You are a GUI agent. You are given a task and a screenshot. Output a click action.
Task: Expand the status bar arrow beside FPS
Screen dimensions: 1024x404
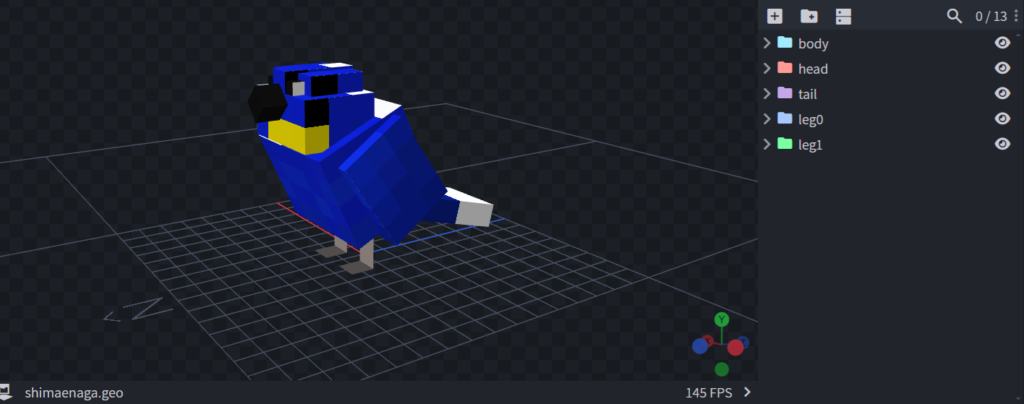[746, 392]
